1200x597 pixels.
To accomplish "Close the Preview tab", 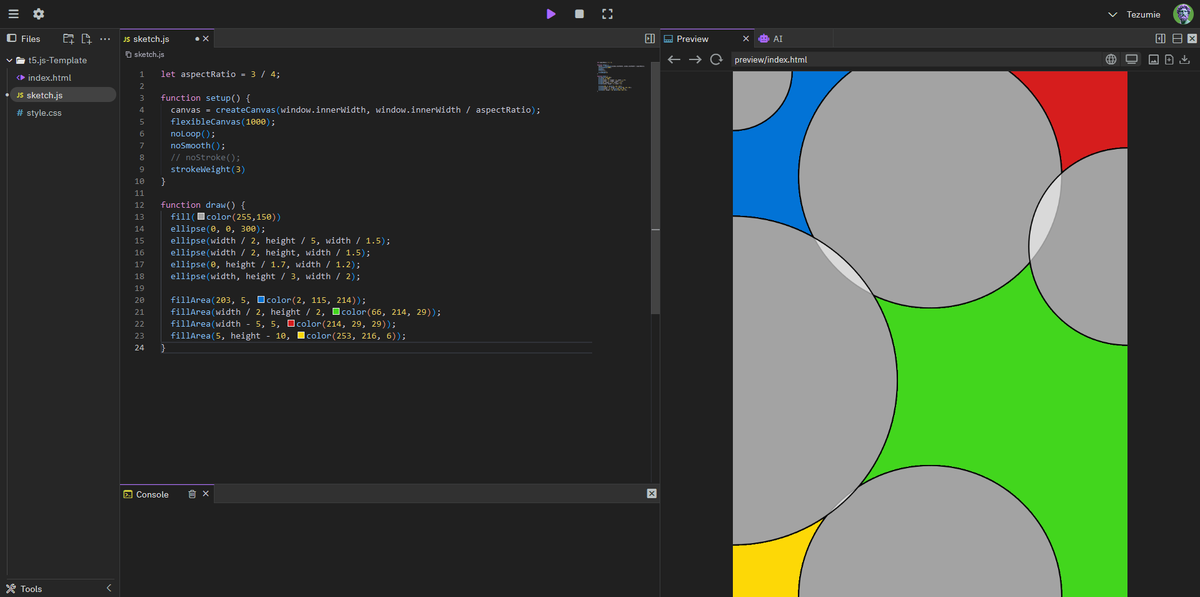I will pyautogui.click(x=745, y=39).
